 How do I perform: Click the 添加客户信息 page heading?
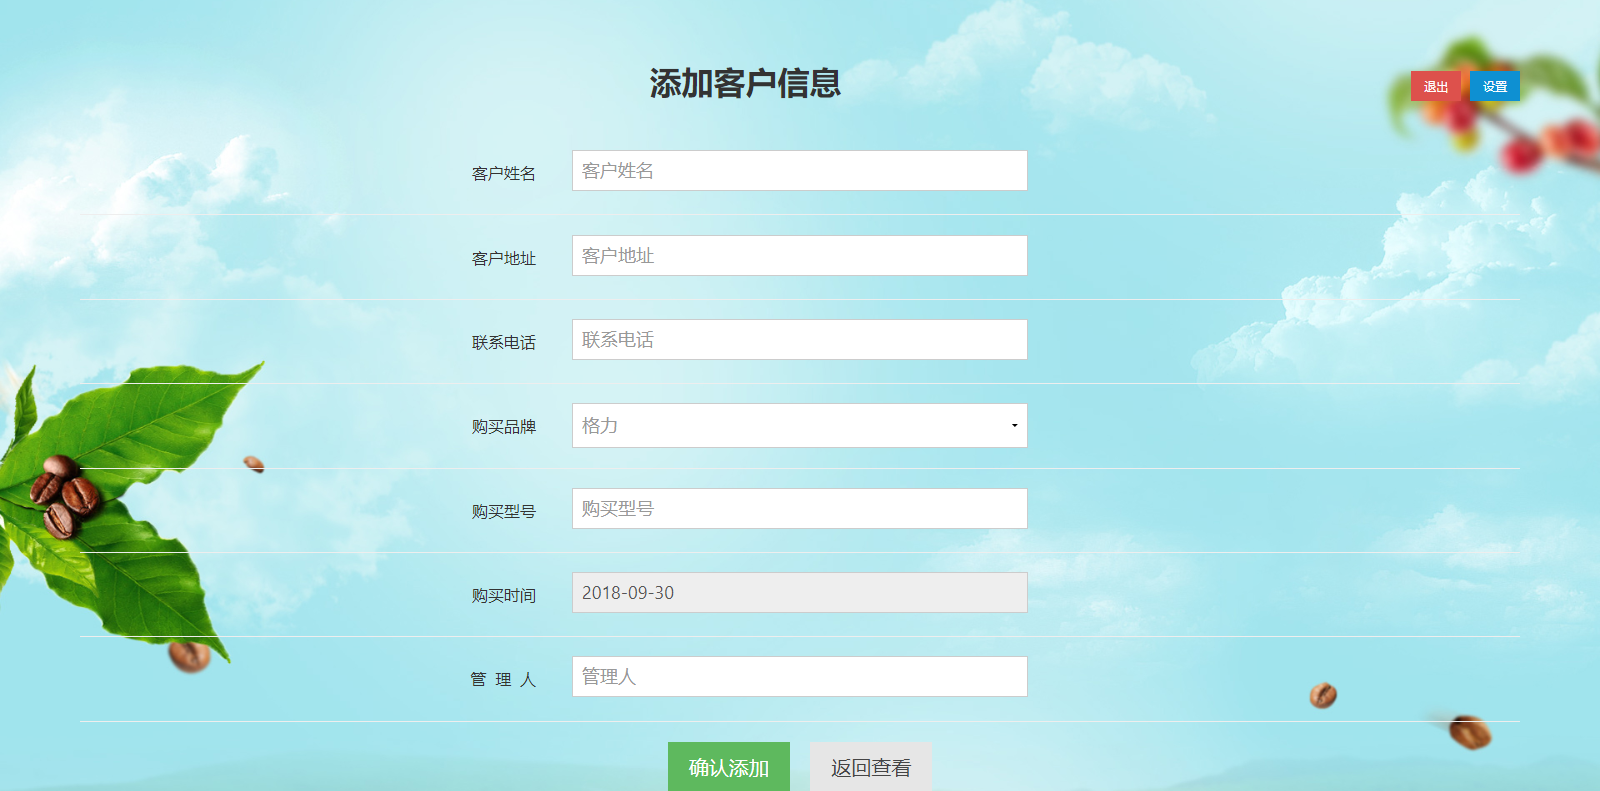tap(745, 83)
